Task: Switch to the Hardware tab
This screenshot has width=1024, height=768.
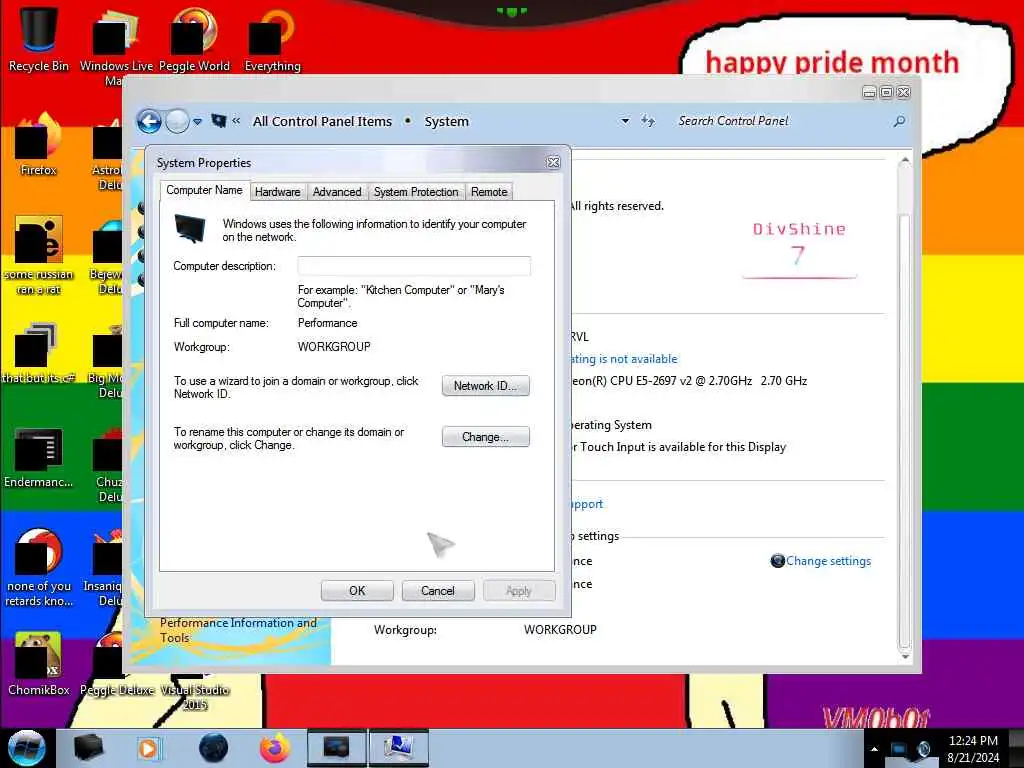Action: click(x=278, y=191)
